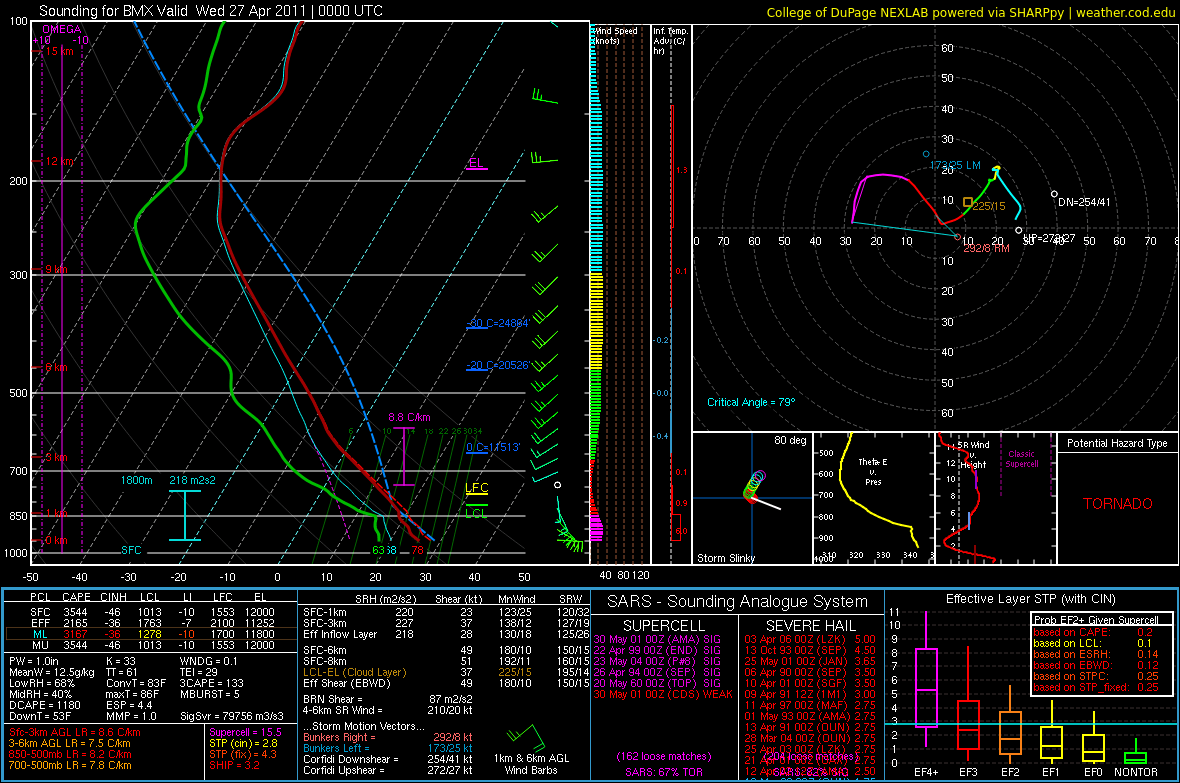Viewport: 1180px width, 783px height.
Task: Click the STP (cin) = 2.8 value
Action: tap(243, 743)
